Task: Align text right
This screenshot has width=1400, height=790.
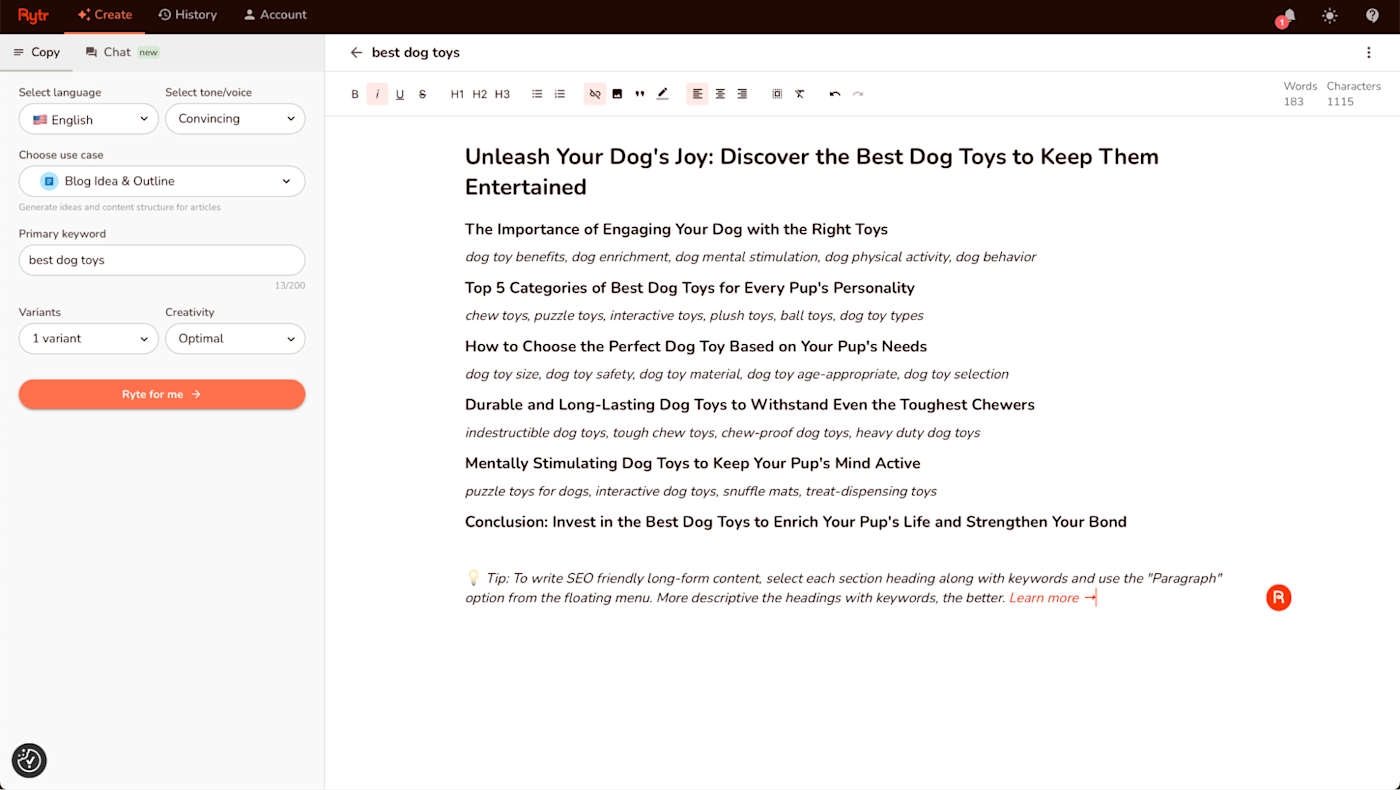Action: pos(742,94)
